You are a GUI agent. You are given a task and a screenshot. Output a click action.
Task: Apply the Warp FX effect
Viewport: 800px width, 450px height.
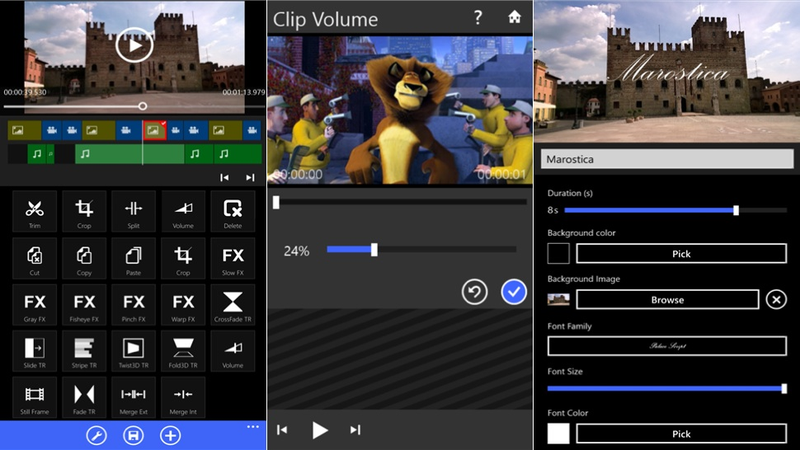183,305
